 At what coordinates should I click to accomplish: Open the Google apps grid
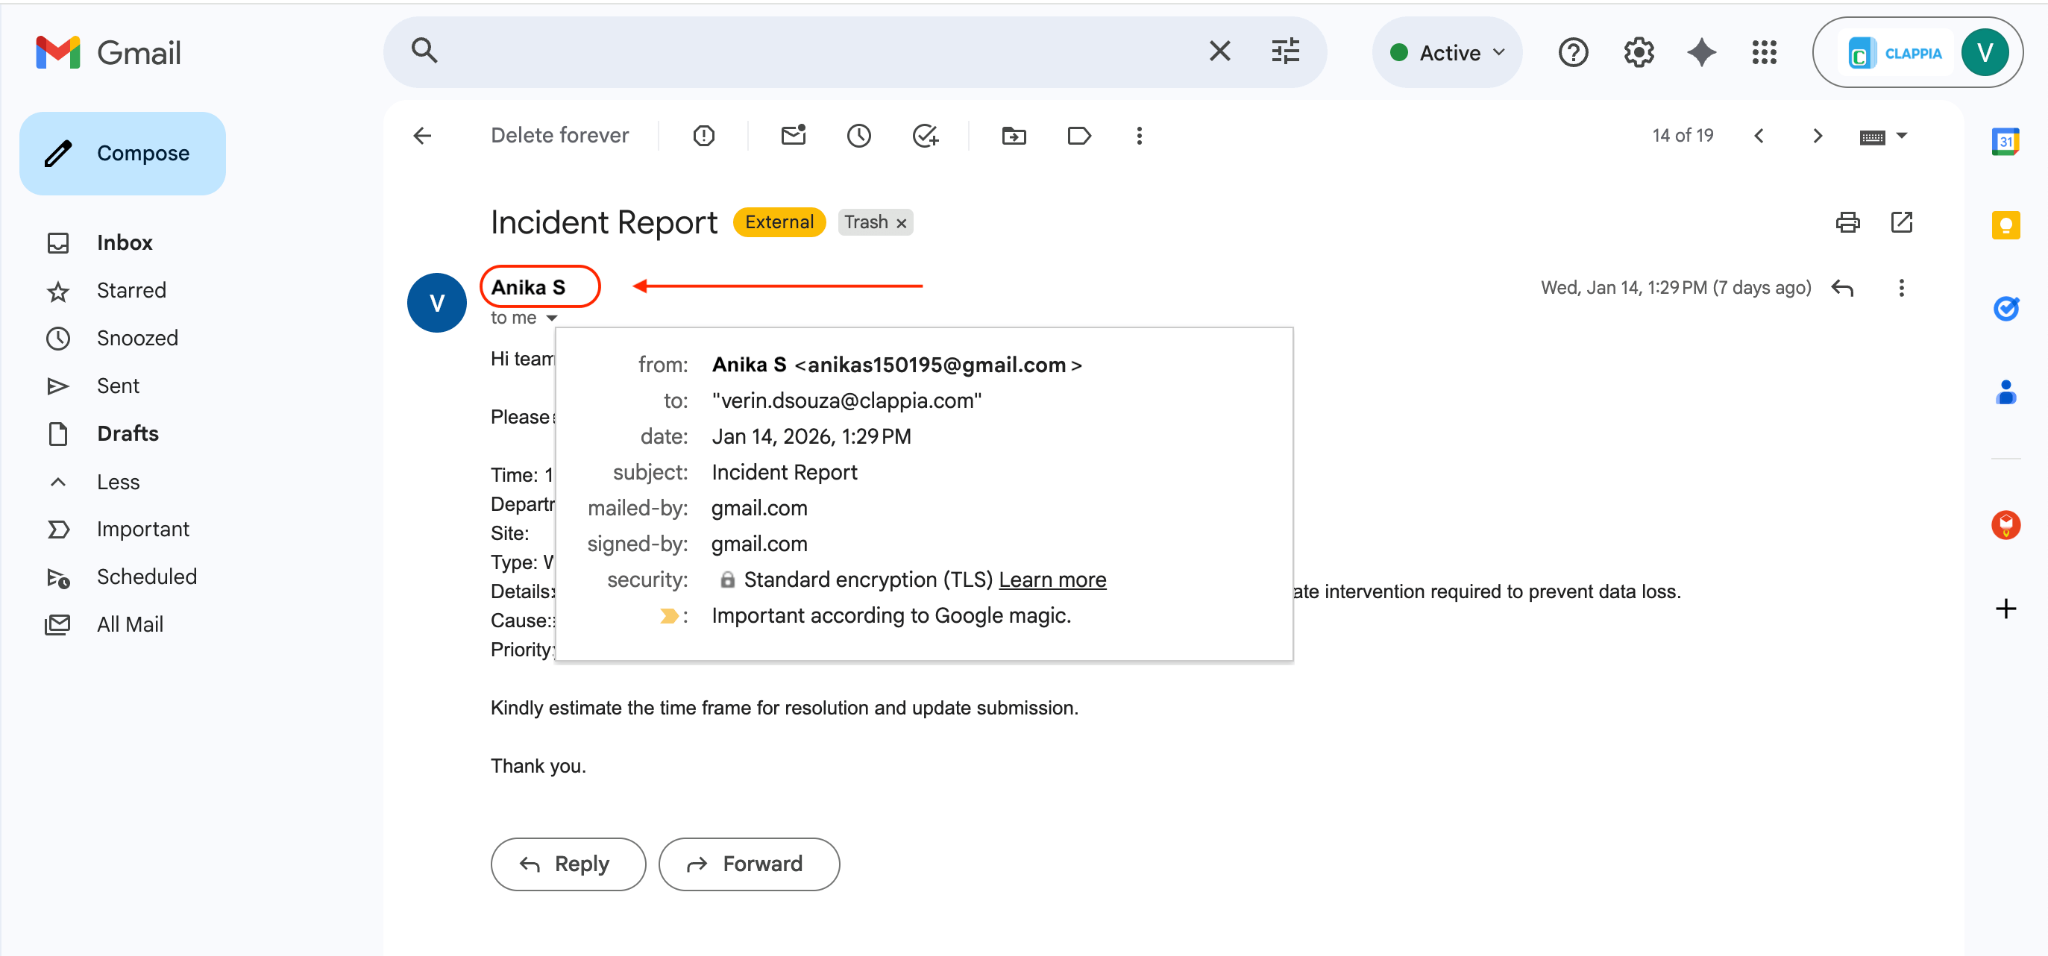1765,52
